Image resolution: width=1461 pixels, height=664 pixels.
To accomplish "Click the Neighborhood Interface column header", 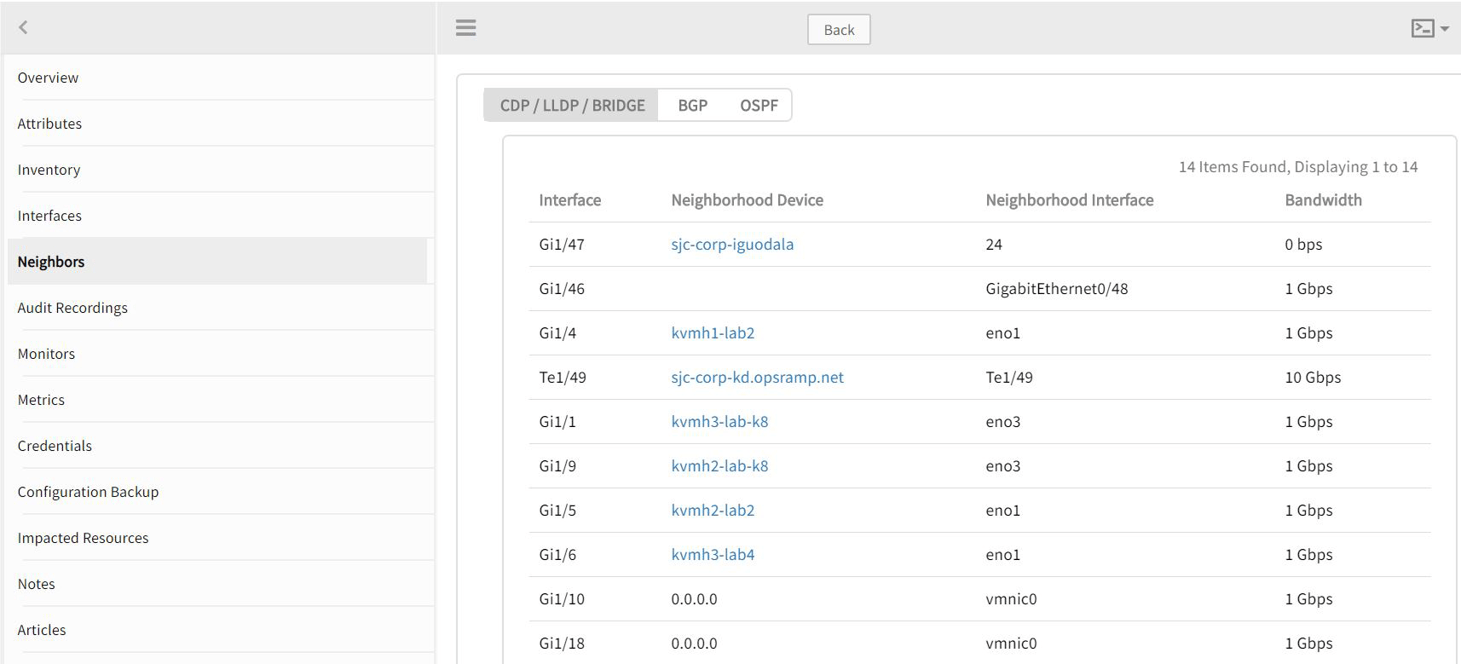I will click(x=1069, y=200).
